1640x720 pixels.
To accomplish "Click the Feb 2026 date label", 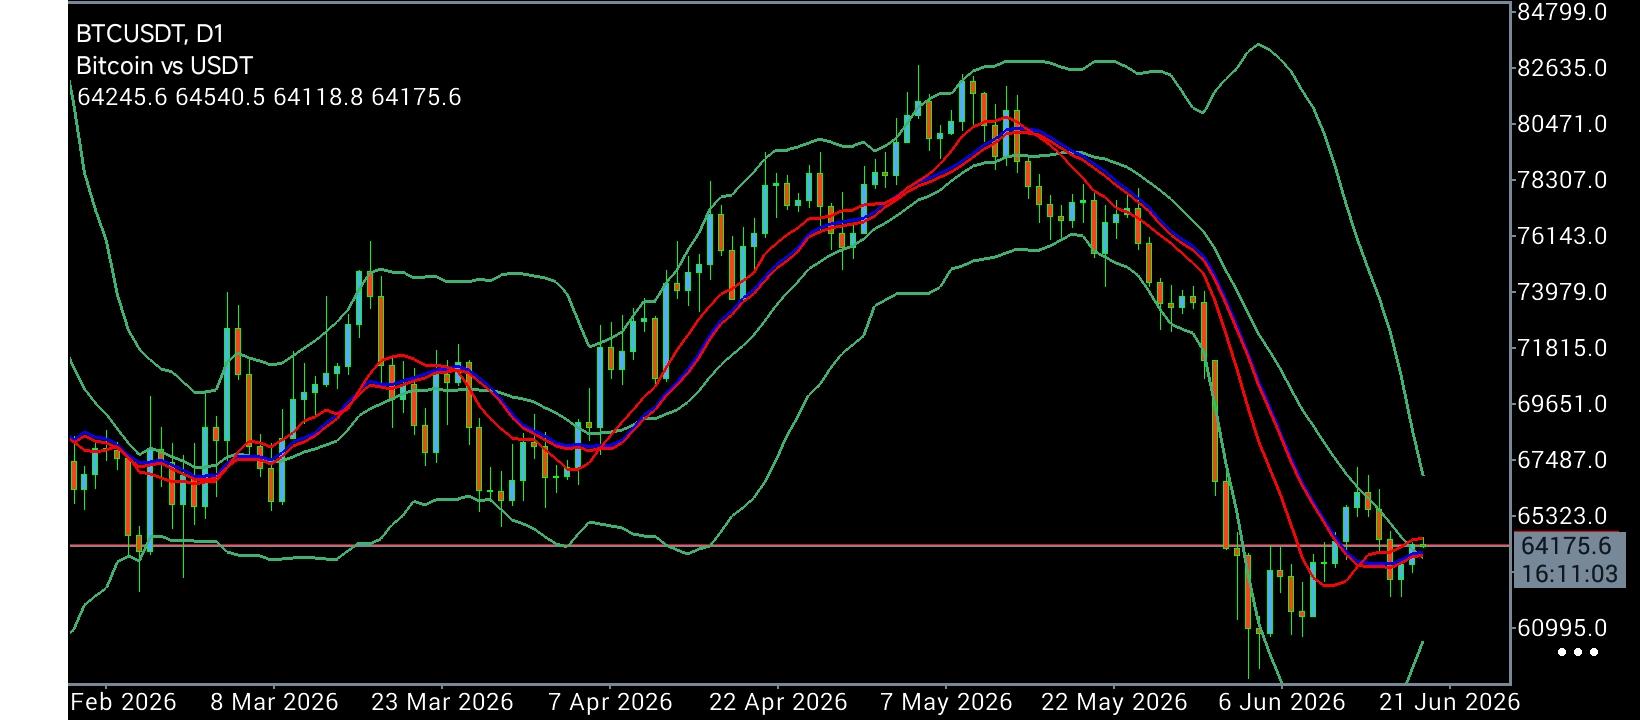I will 123,702.
